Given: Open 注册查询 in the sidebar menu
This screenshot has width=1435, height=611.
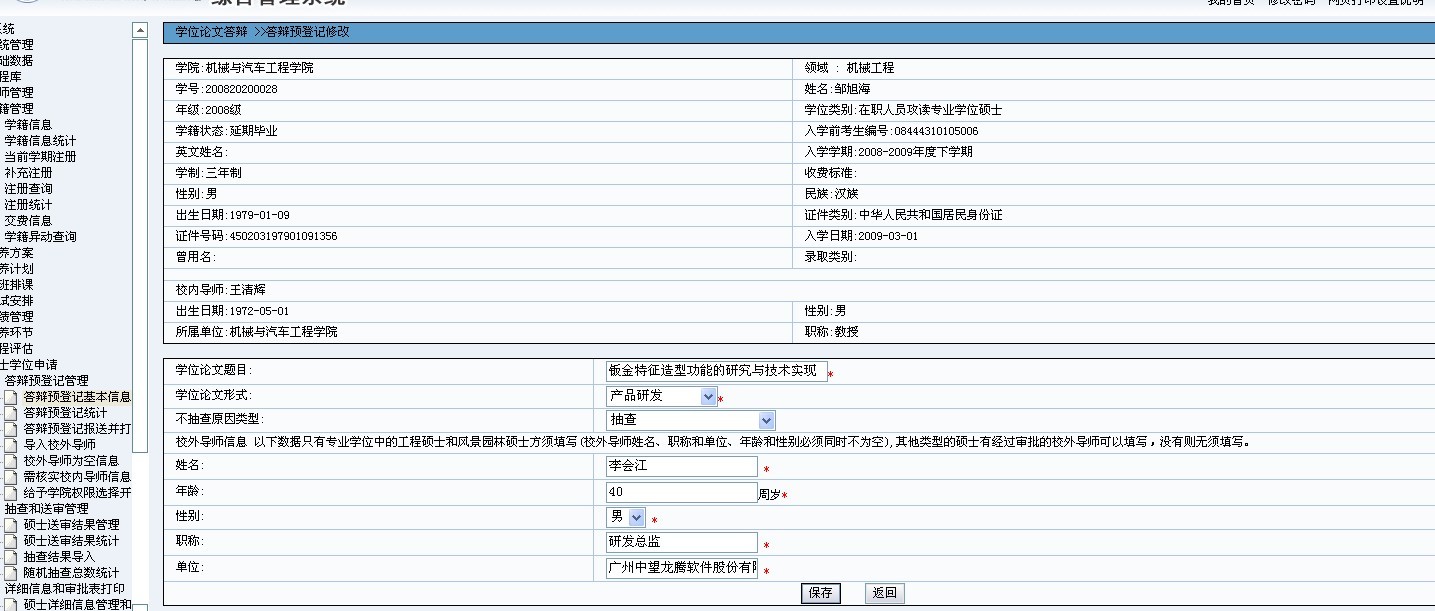Looking at the screenshot, I should [28, 189].
